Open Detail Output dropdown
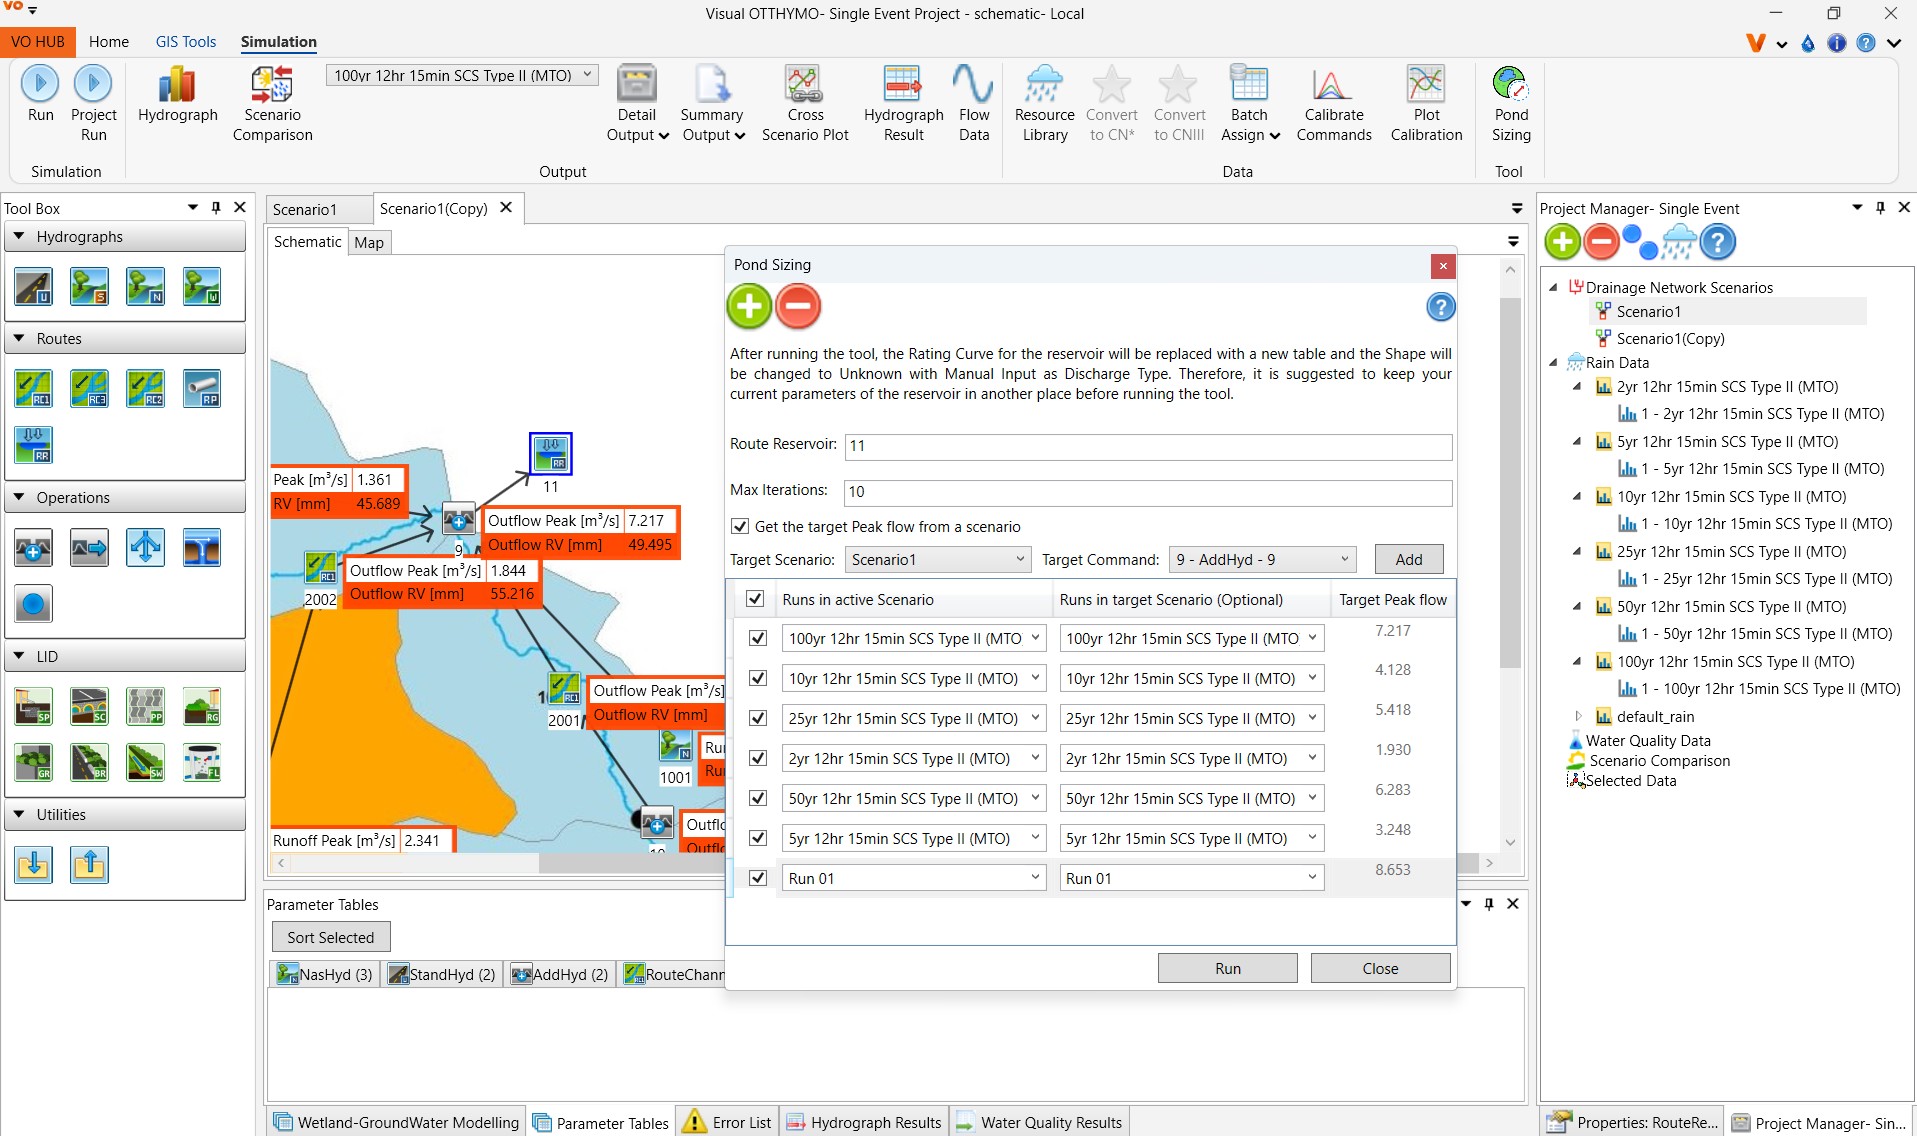Image resolution: width=1917 pixels, height=1136 pixels. (x=637, y=104)
